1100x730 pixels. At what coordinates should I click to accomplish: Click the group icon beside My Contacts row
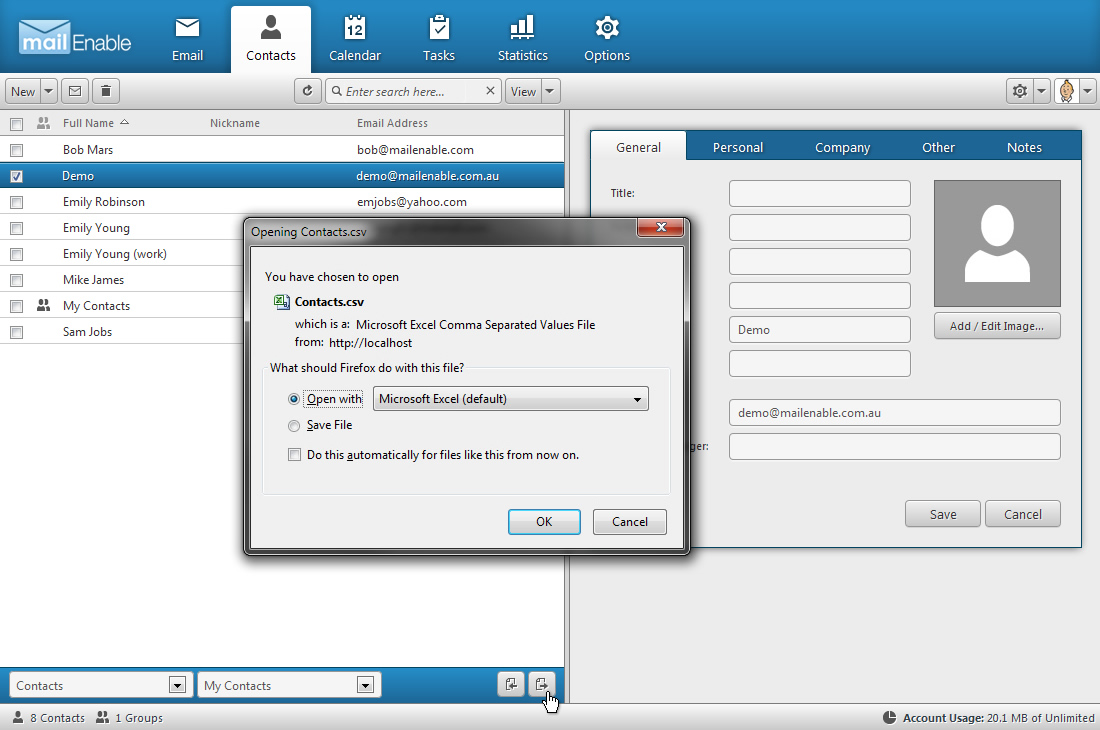tap(43, 306)
